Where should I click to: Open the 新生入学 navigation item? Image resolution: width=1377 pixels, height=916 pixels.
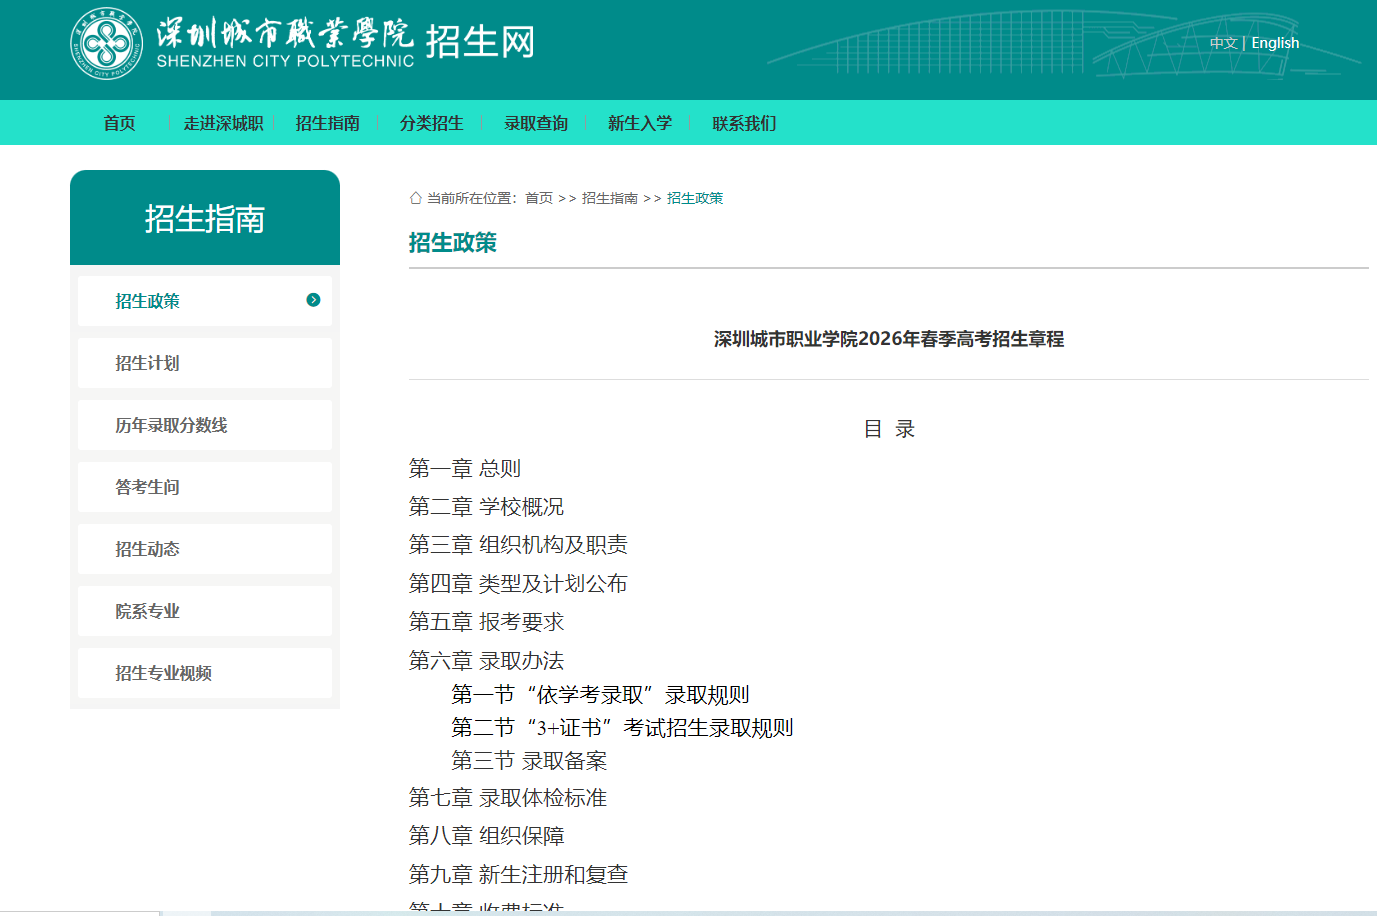click(639, 122)
